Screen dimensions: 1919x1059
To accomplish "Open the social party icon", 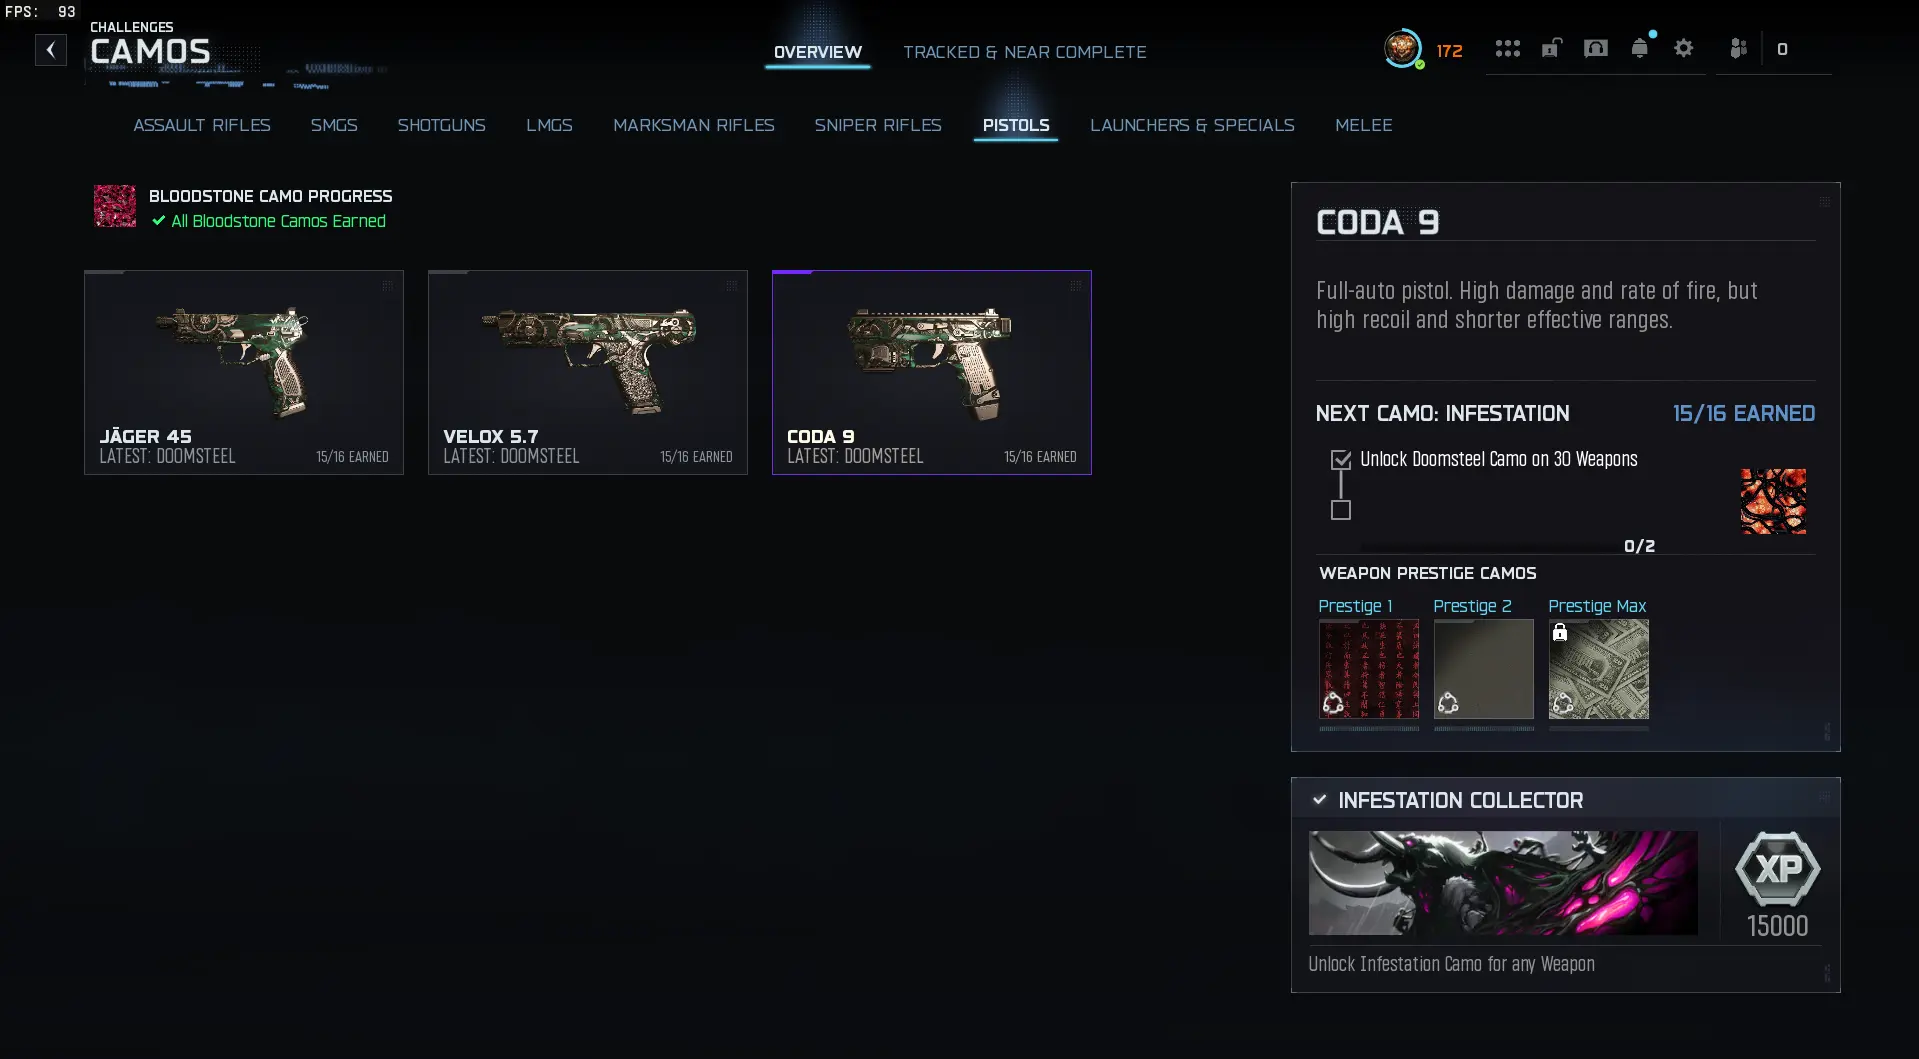I will pyautogui.click(x=1738, y=48).
